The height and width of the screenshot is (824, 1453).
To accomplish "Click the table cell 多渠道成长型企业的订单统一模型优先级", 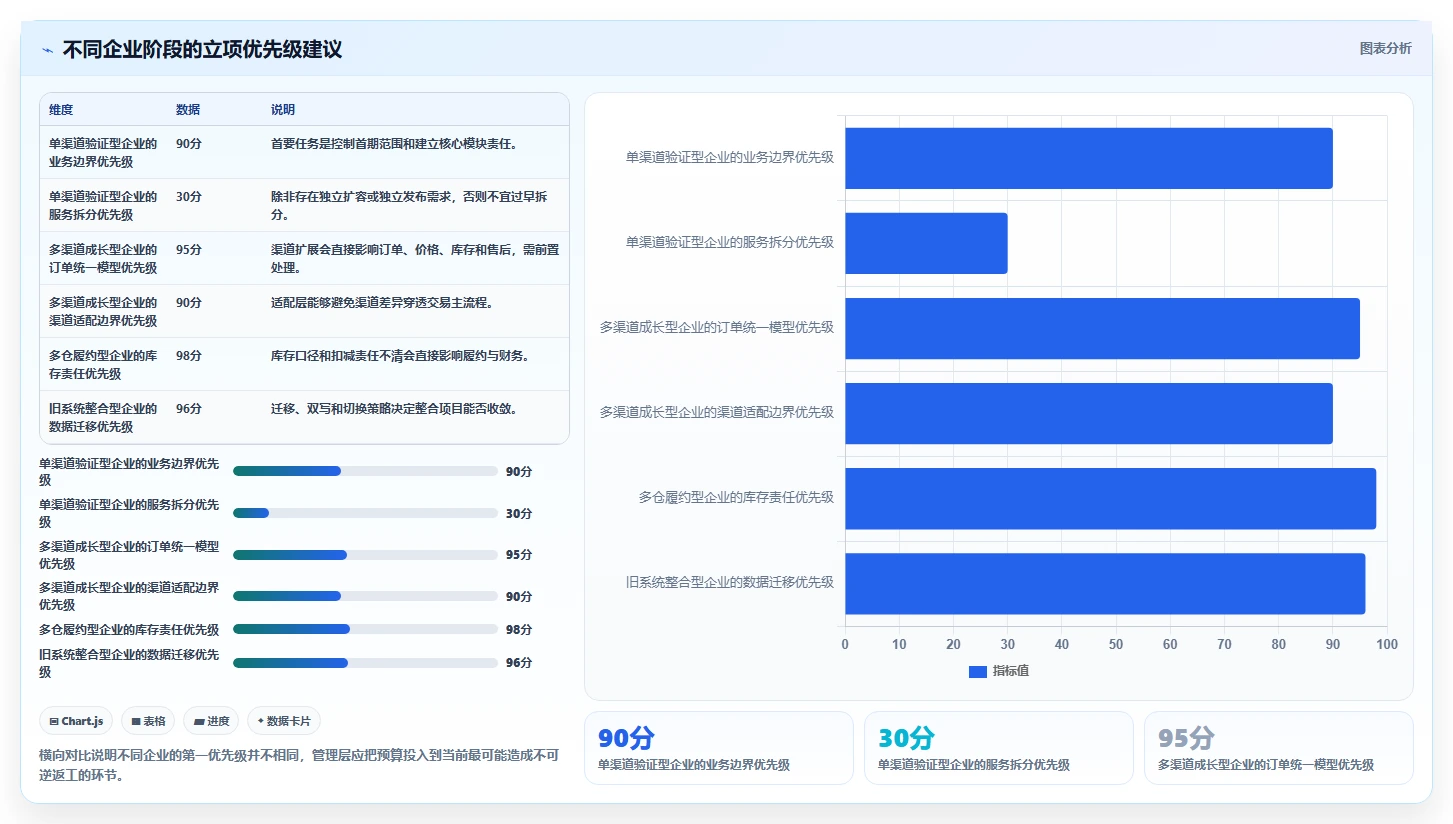I will [x=103, y=258].
